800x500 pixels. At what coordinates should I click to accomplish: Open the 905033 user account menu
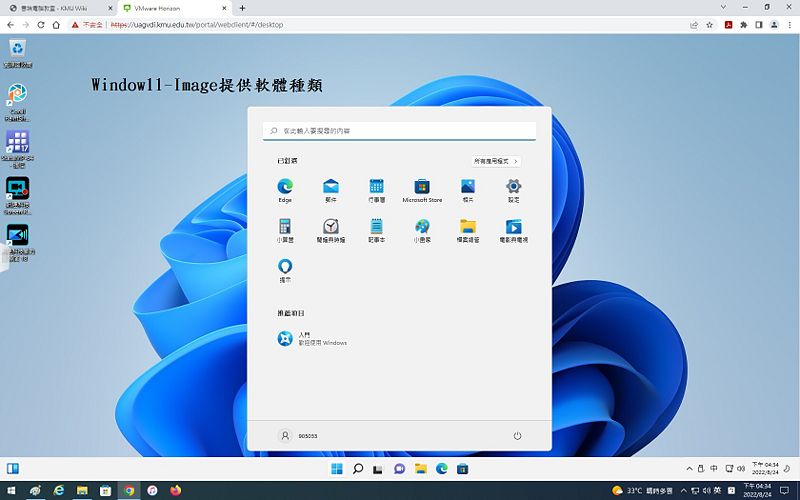click(x=298, y=436)
